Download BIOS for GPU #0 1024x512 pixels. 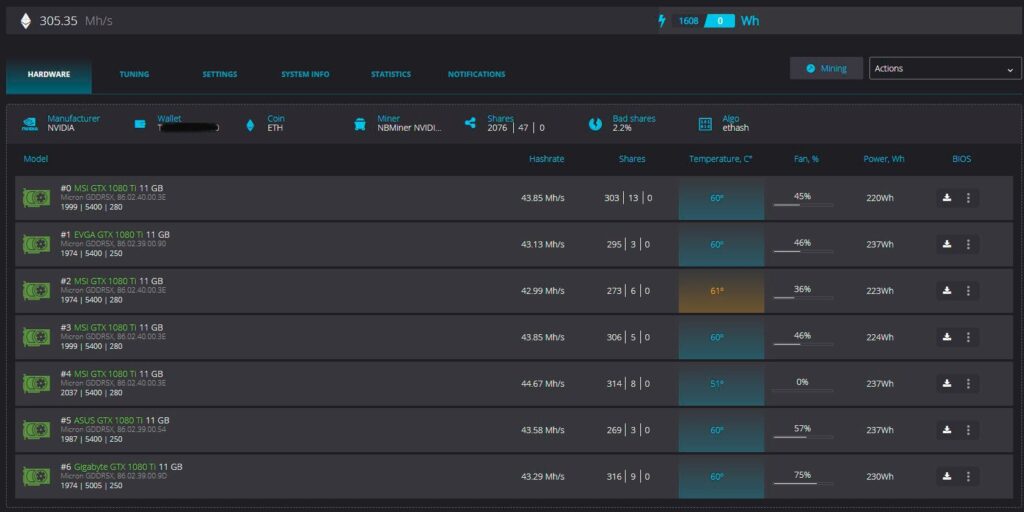point(947,198)
